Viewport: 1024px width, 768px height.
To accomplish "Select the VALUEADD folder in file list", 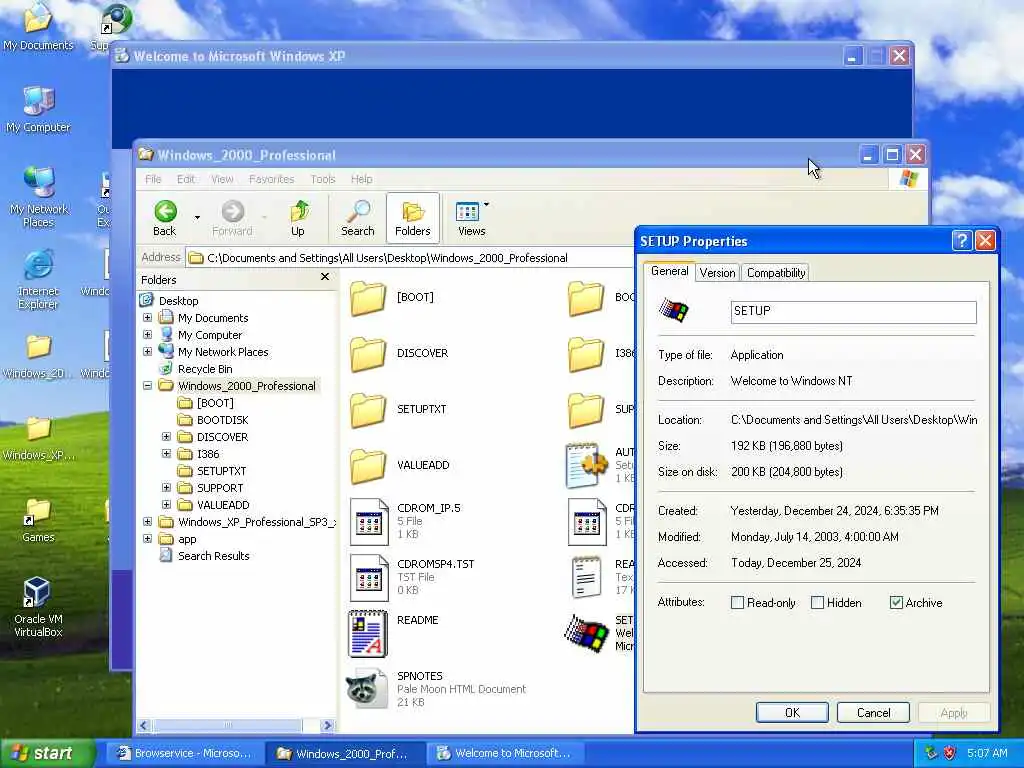I will tap(400, 466).
